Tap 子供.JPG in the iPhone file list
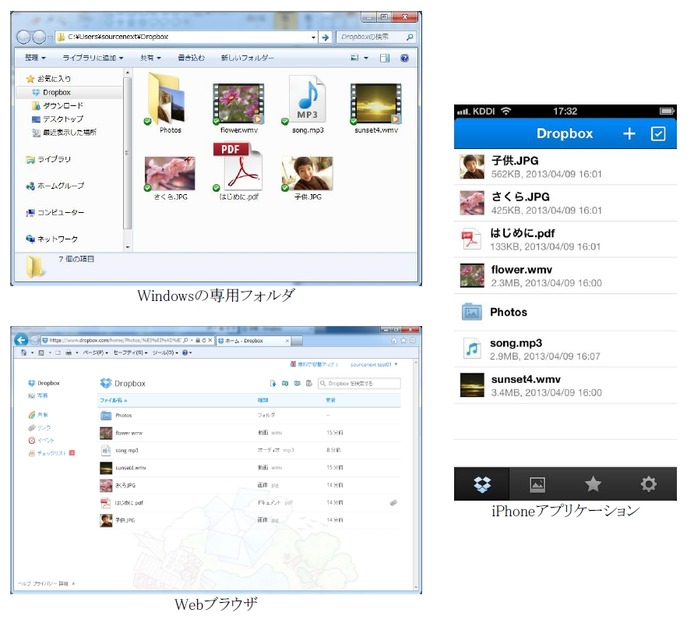 [565, 167]
